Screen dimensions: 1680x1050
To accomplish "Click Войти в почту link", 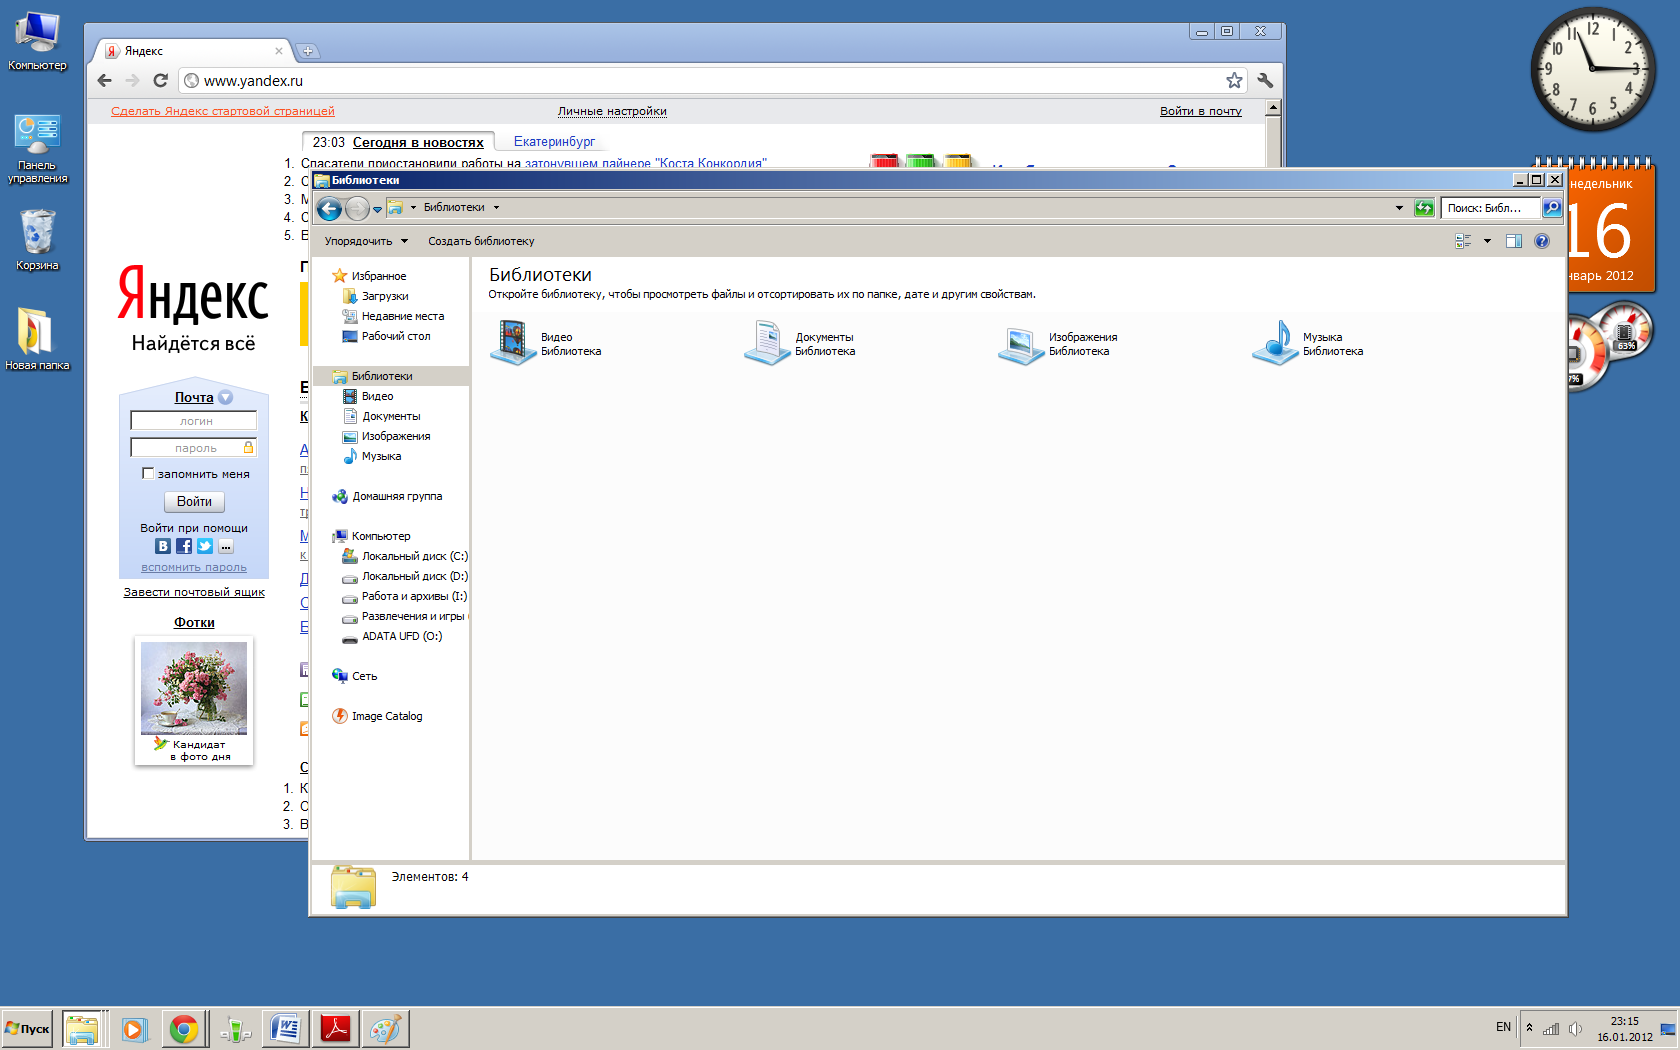I will (1201, 111).
